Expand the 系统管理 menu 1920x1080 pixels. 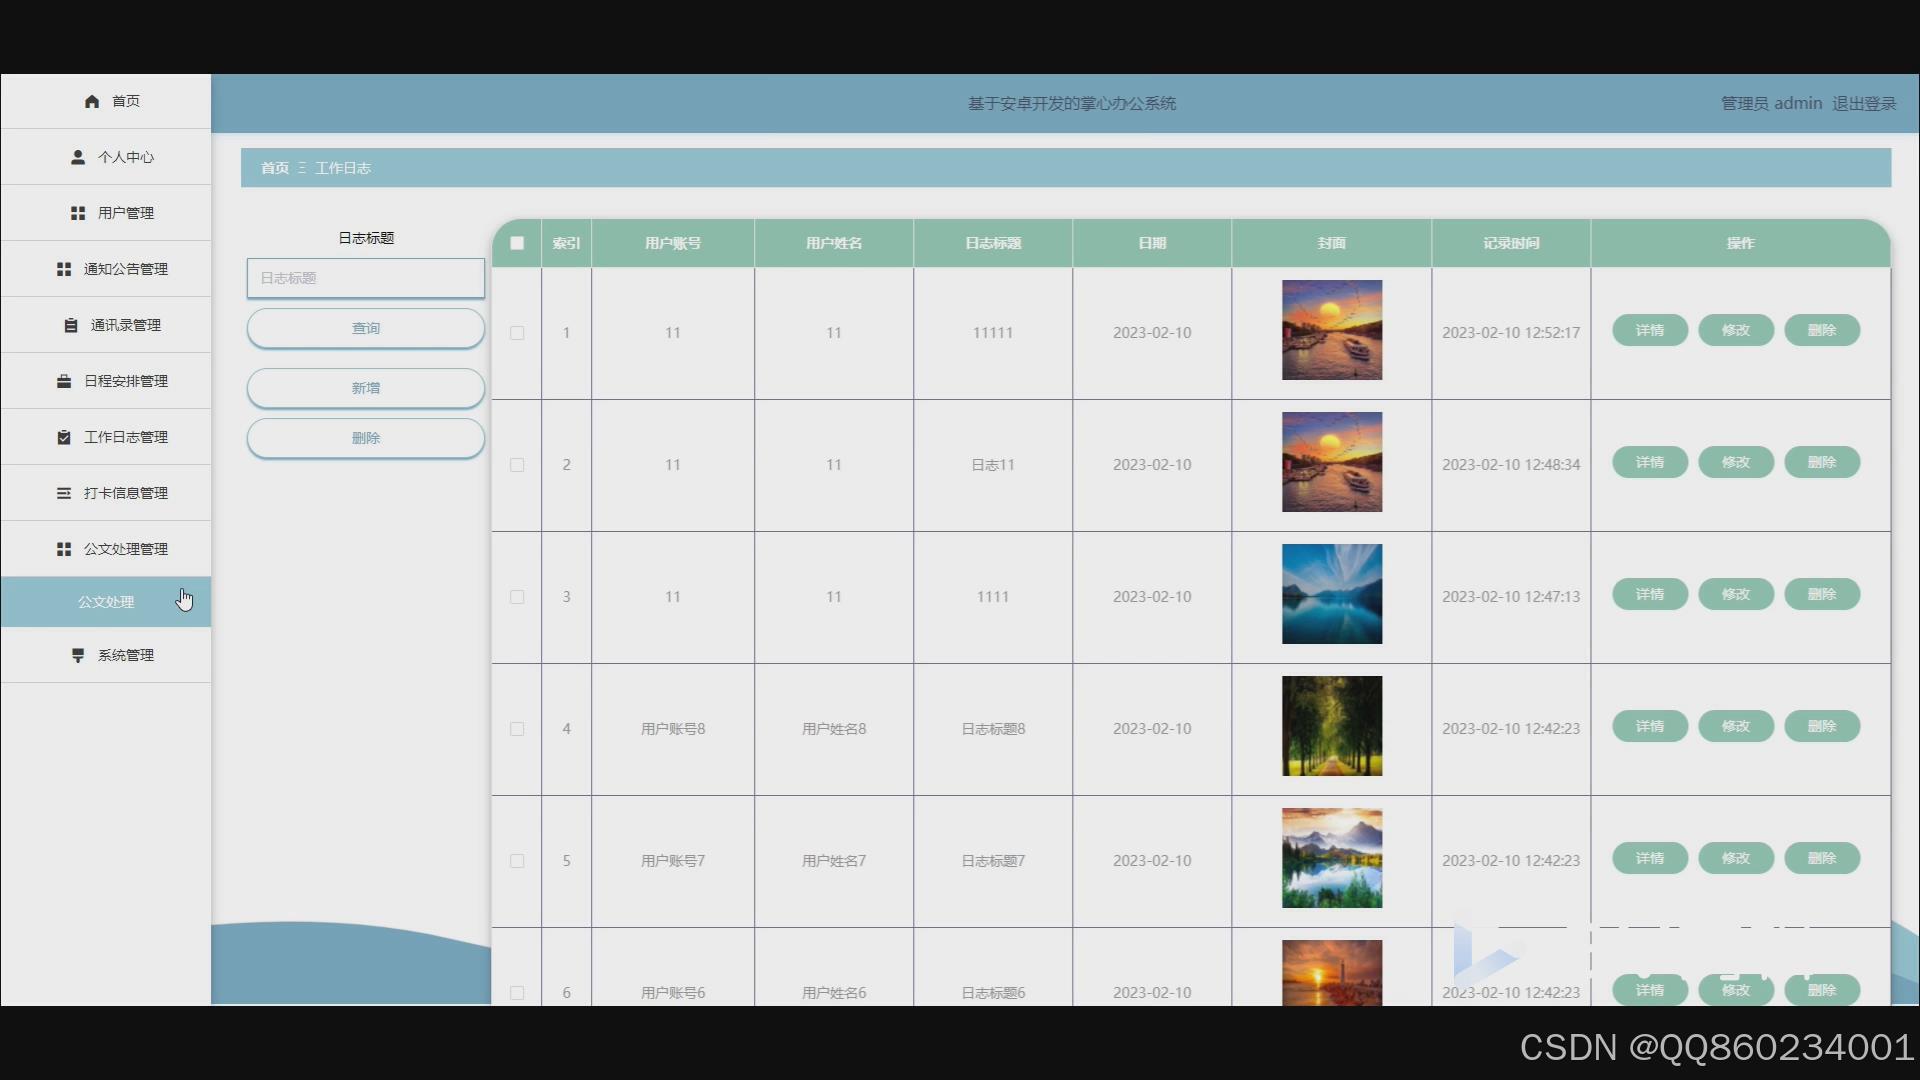[x=106, y=655]
